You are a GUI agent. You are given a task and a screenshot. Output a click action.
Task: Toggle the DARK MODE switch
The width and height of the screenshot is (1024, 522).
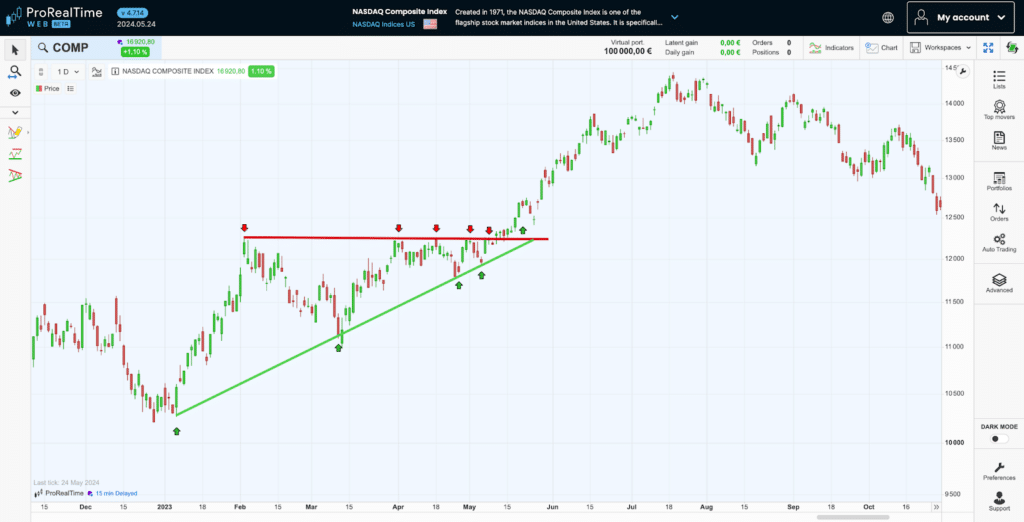(x=999, y=438)
